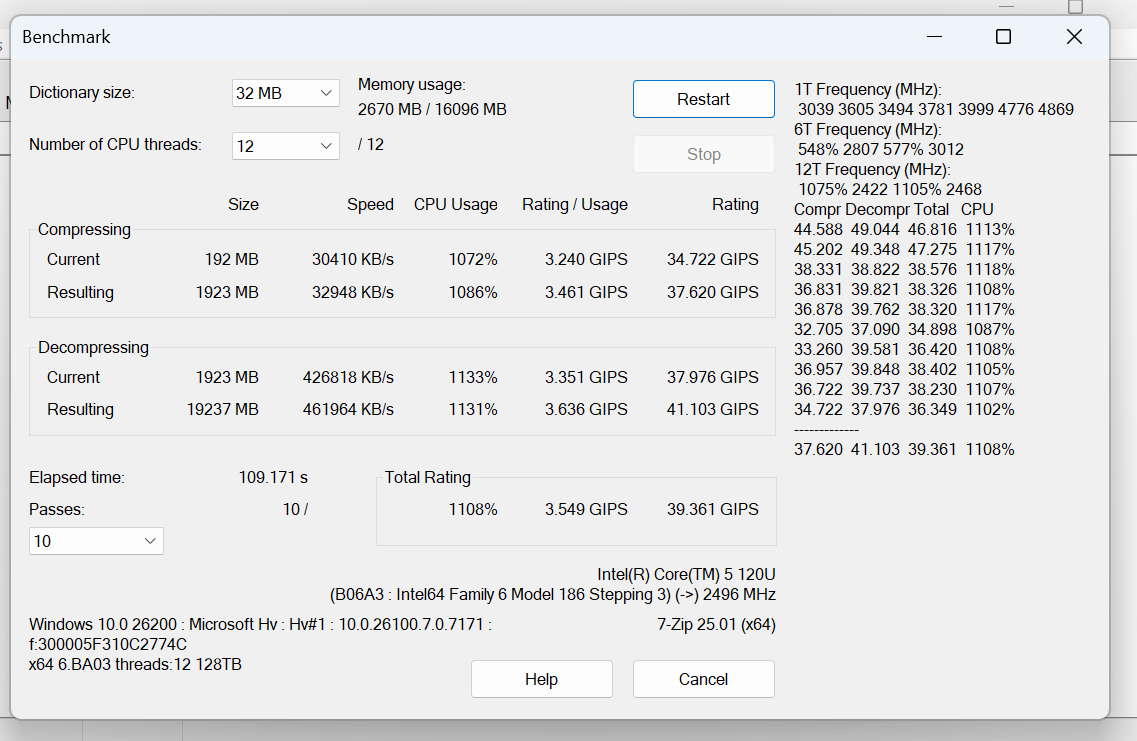The image size is (1137, 741).
Task: Expand the Number of CPU threads combo box
Action: point(286,146)
